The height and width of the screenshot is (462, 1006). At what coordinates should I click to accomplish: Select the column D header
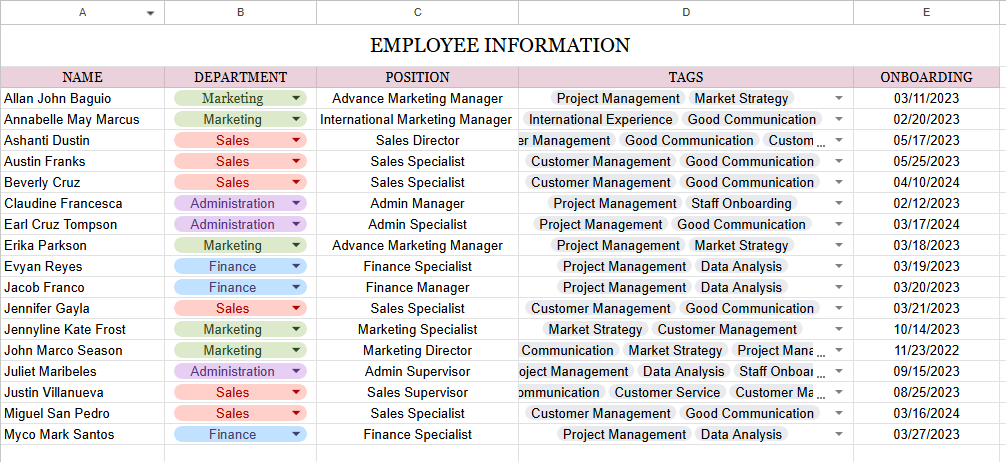(686, 12)
